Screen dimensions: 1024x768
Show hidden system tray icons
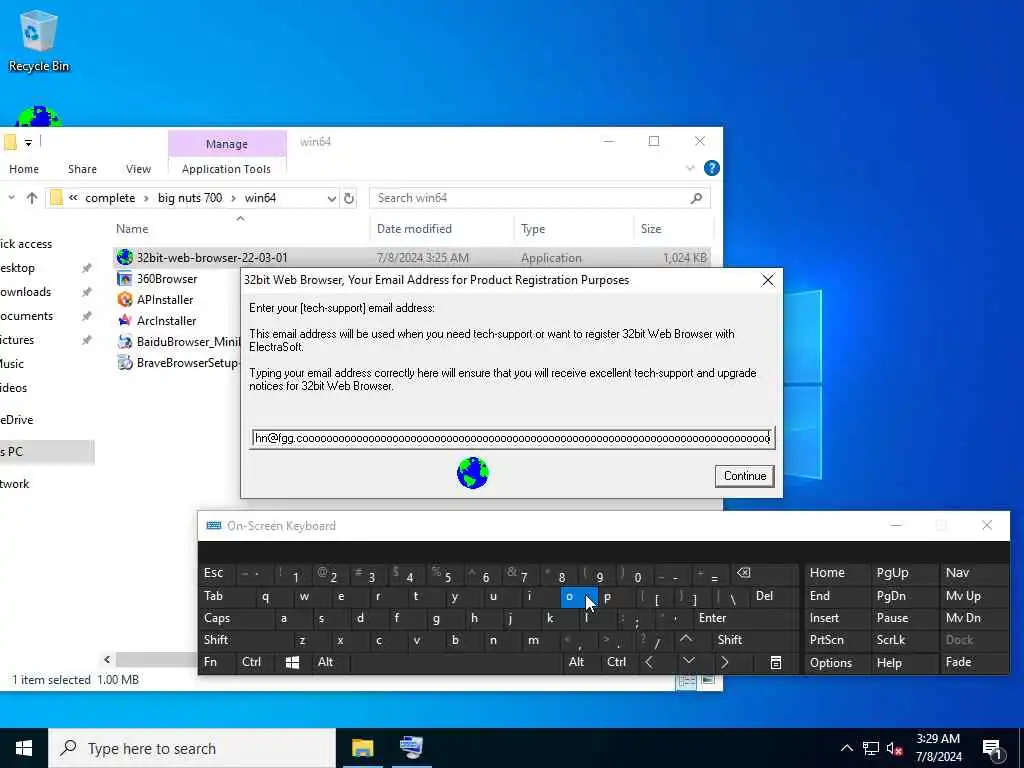coord(846,748)
